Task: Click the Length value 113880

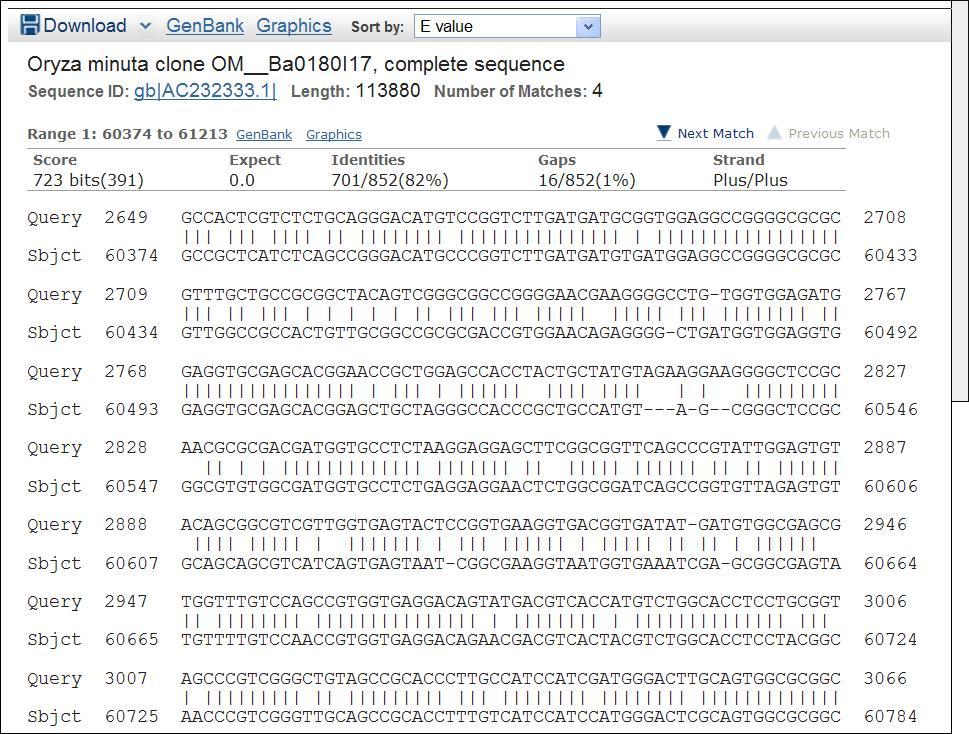Action: coord(387,91)
